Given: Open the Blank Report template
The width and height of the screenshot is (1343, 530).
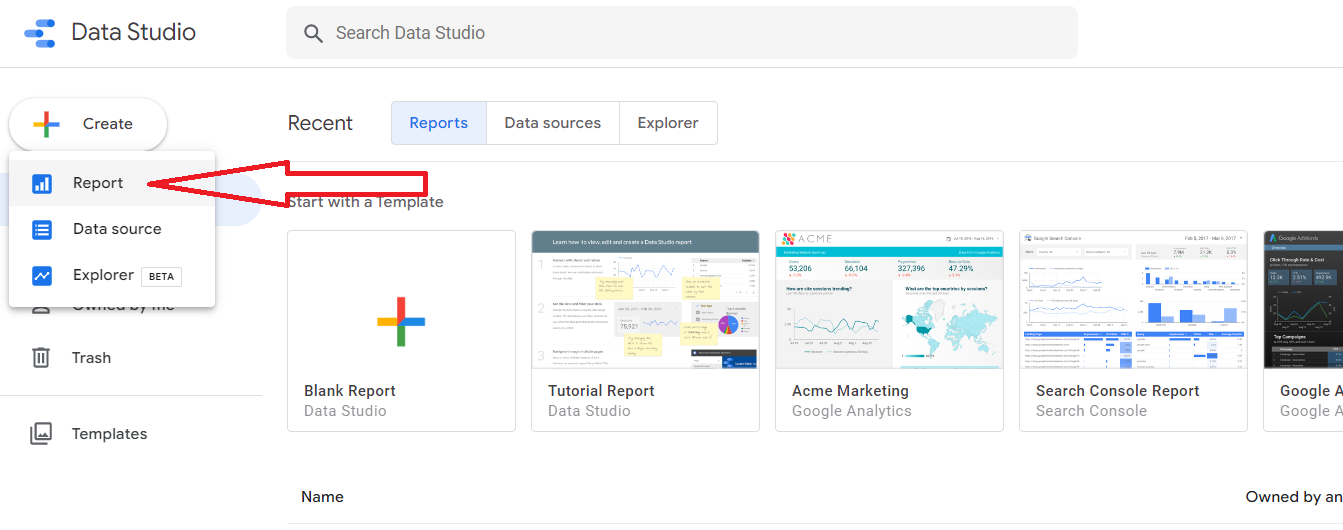Looking at the screenshot, I should coord(401,330).
